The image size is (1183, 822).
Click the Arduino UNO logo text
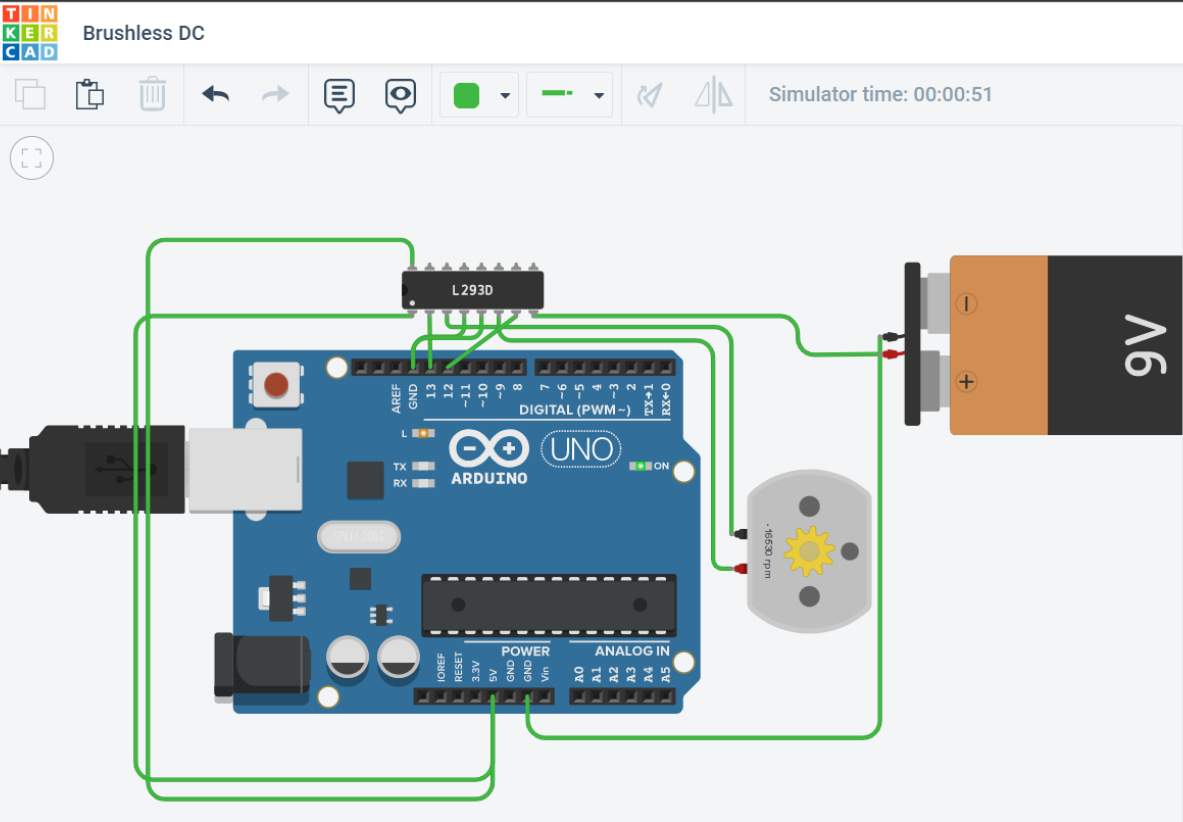581,449
